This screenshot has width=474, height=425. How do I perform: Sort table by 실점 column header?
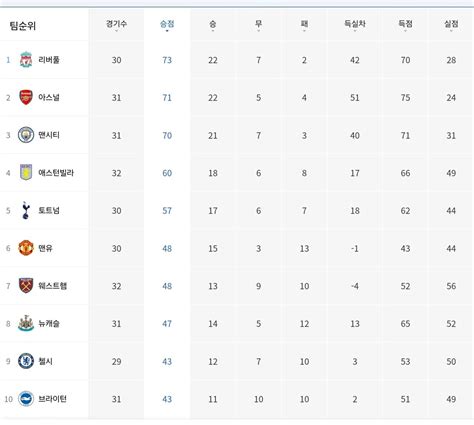451,24
